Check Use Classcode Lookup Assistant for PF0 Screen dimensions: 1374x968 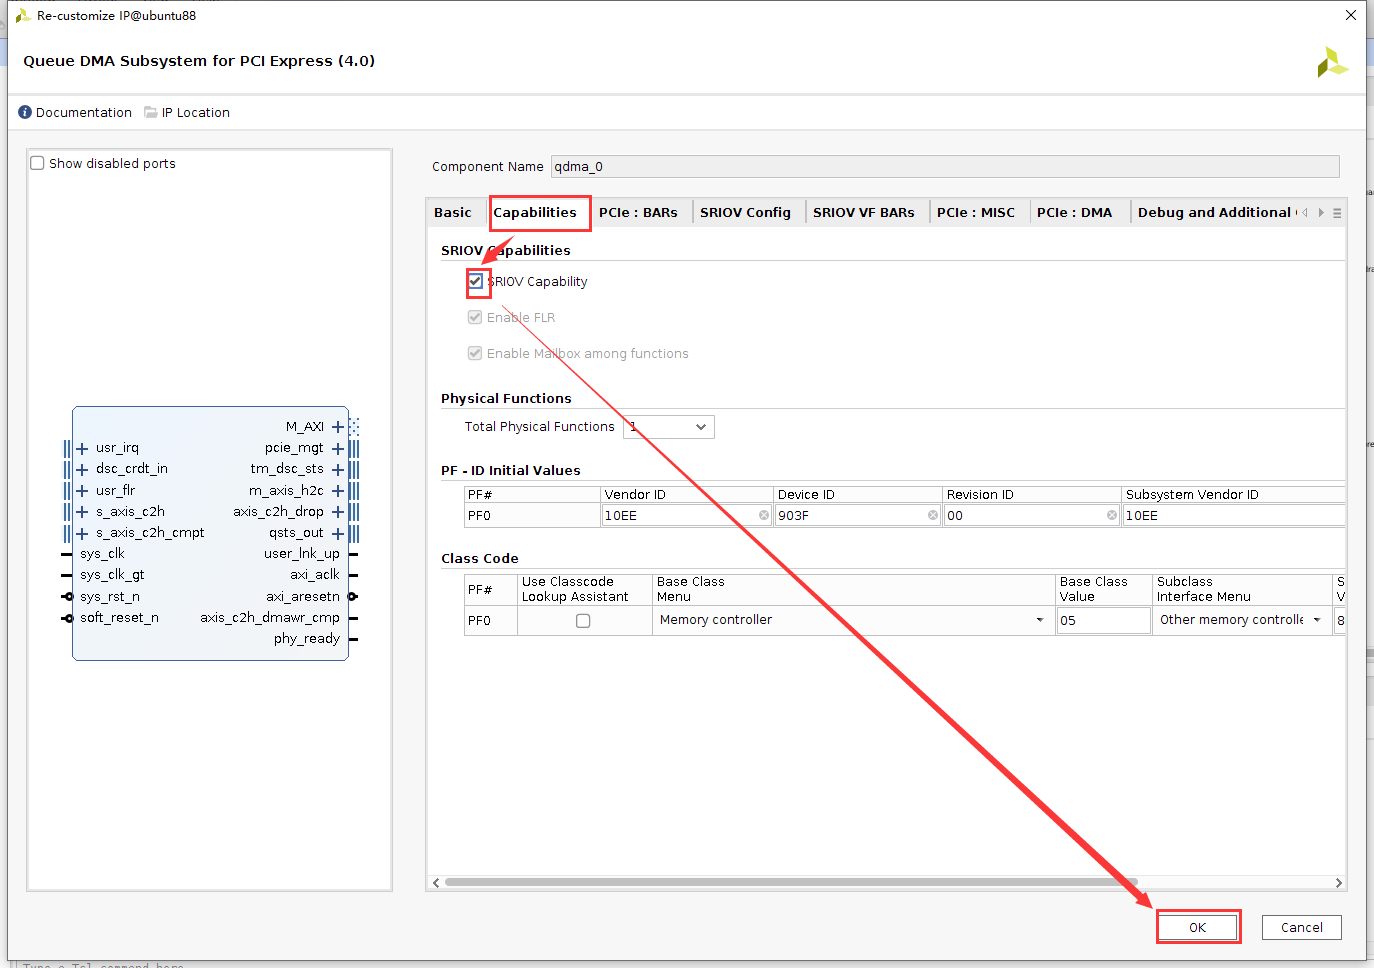[583, 621]
